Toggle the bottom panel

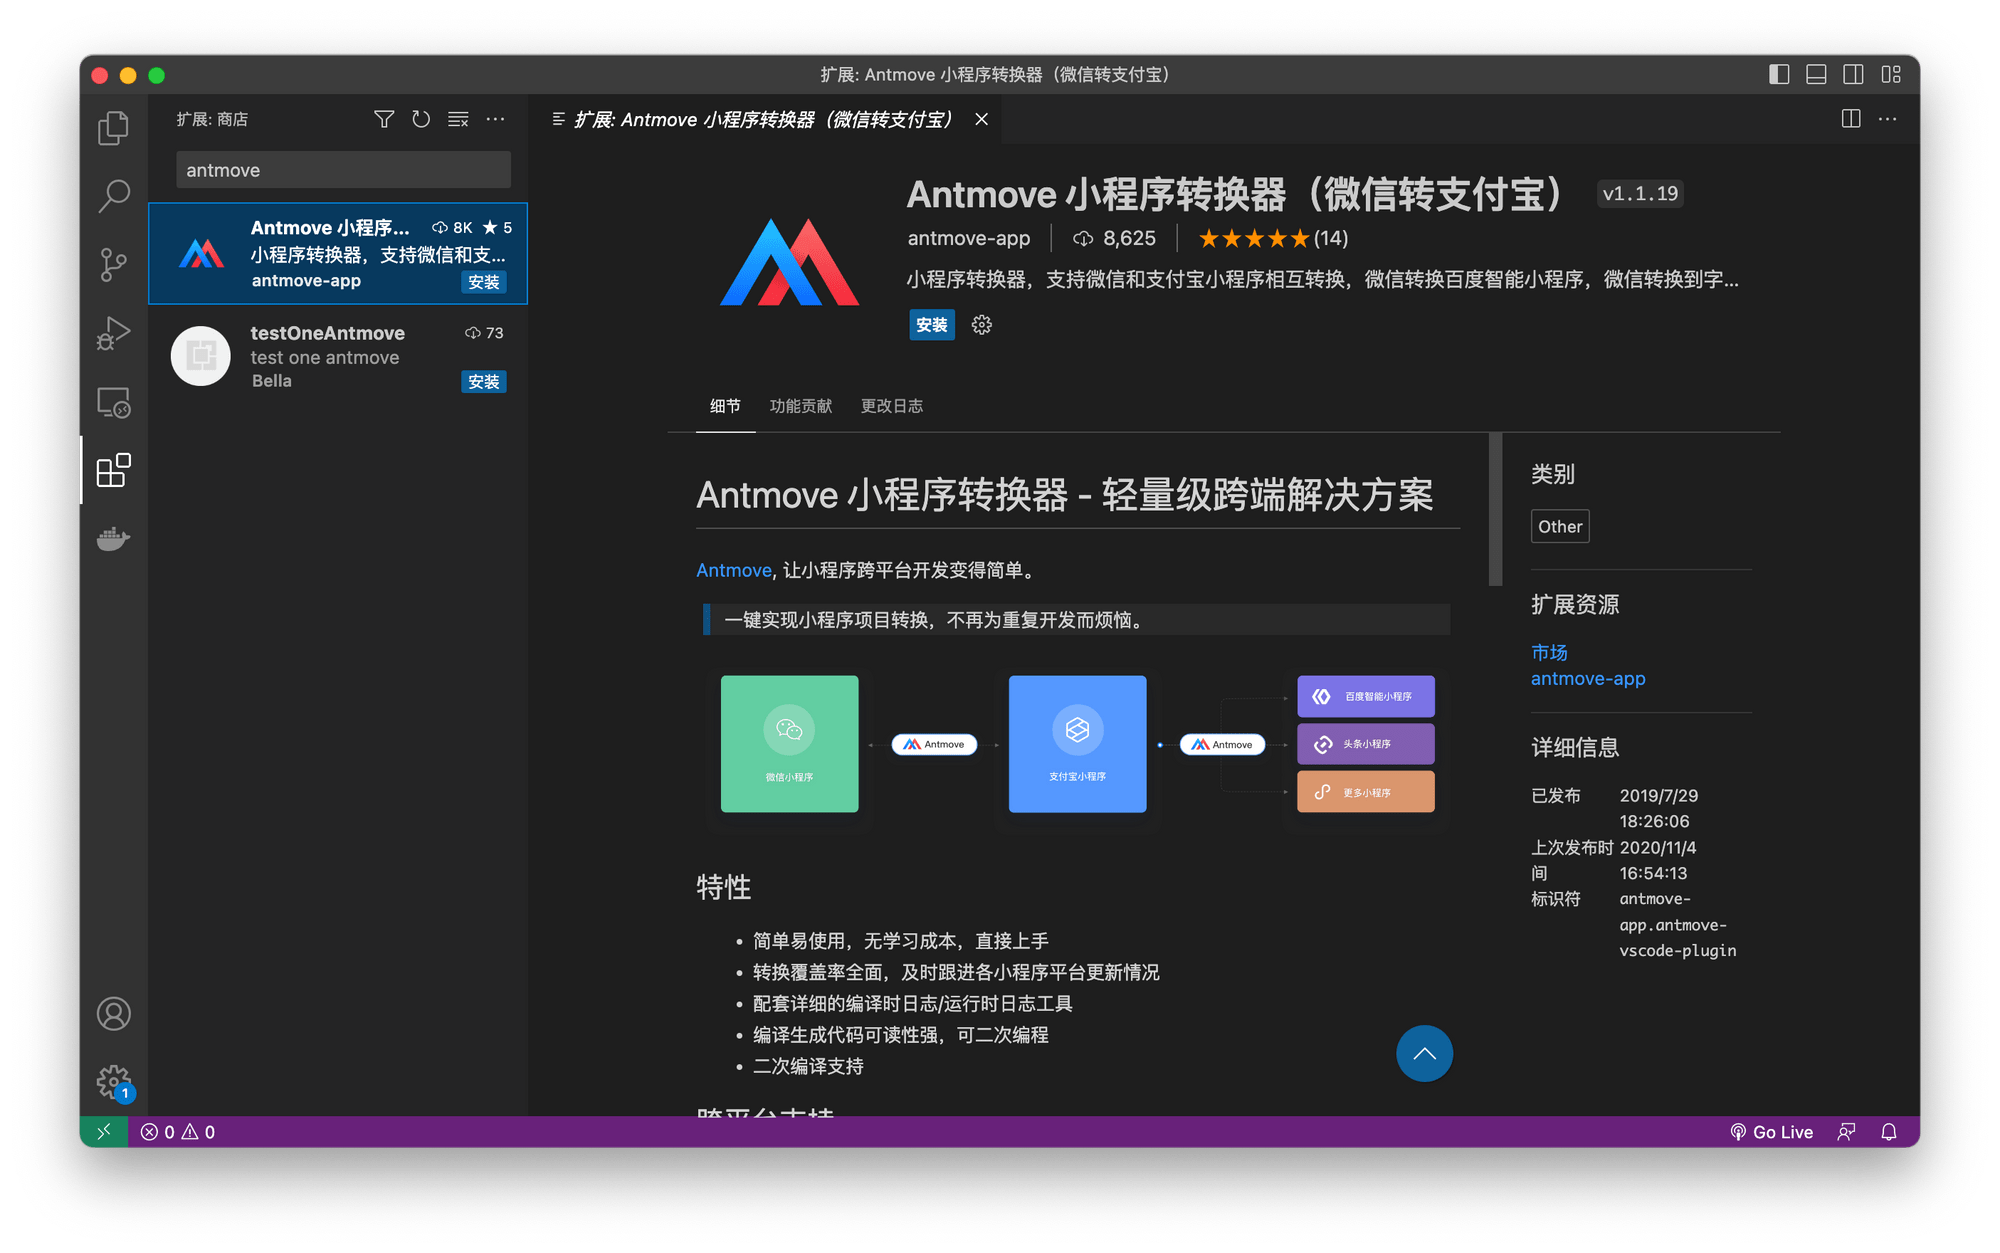(x=1816, y=75)
